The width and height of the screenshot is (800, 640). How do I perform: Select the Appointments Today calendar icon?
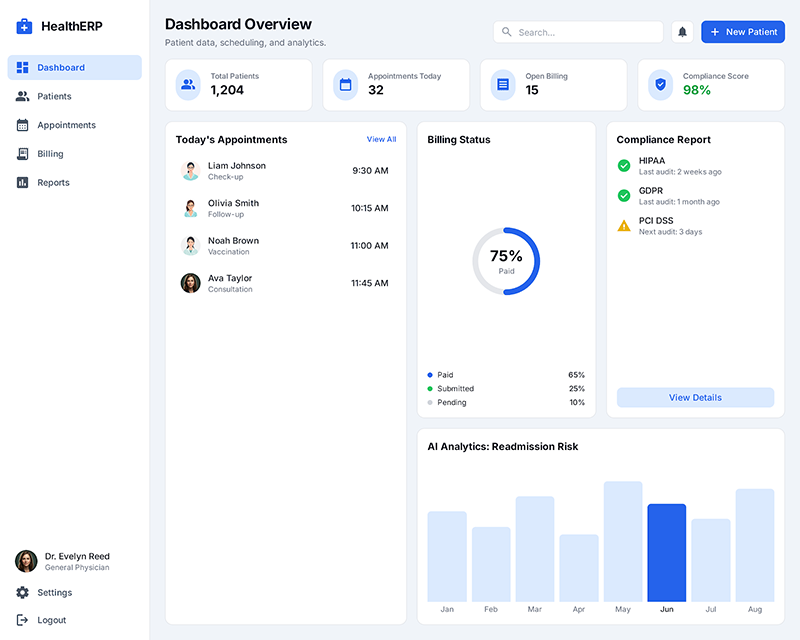point(345,85)
